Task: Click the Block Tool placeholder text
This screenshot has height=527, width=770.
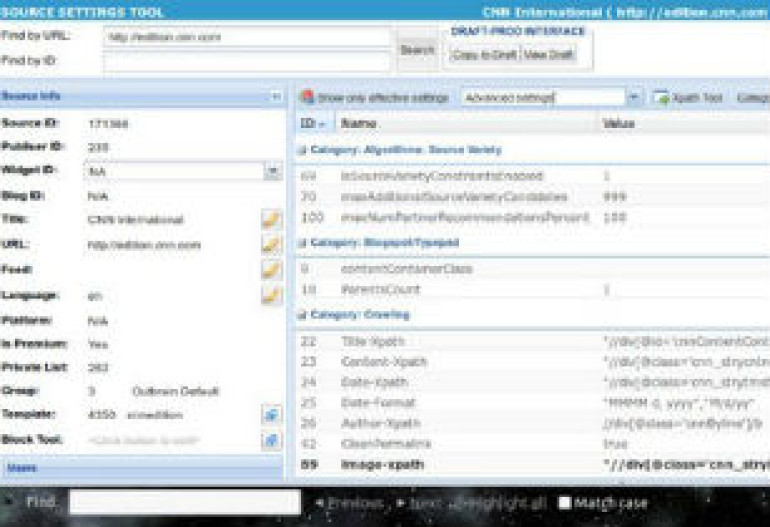Action: [143, 440]
